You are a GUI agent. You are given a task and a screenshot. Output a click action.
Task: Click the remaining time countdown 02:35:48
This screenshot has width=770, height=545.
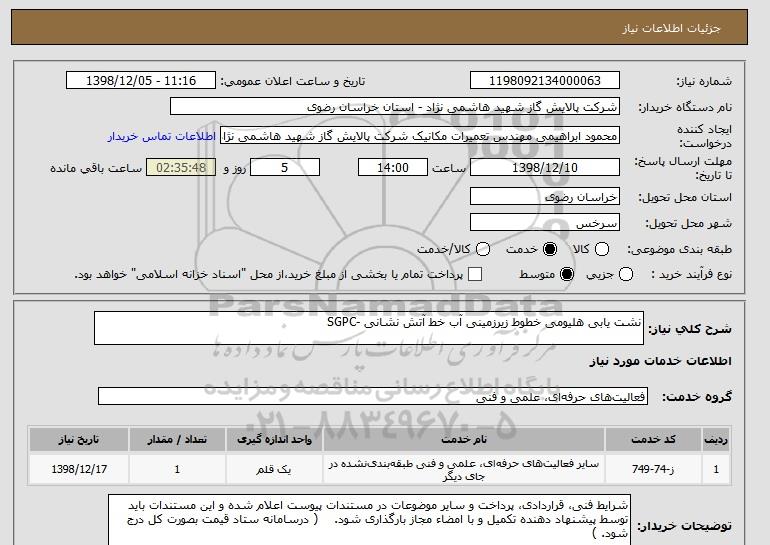181,167
